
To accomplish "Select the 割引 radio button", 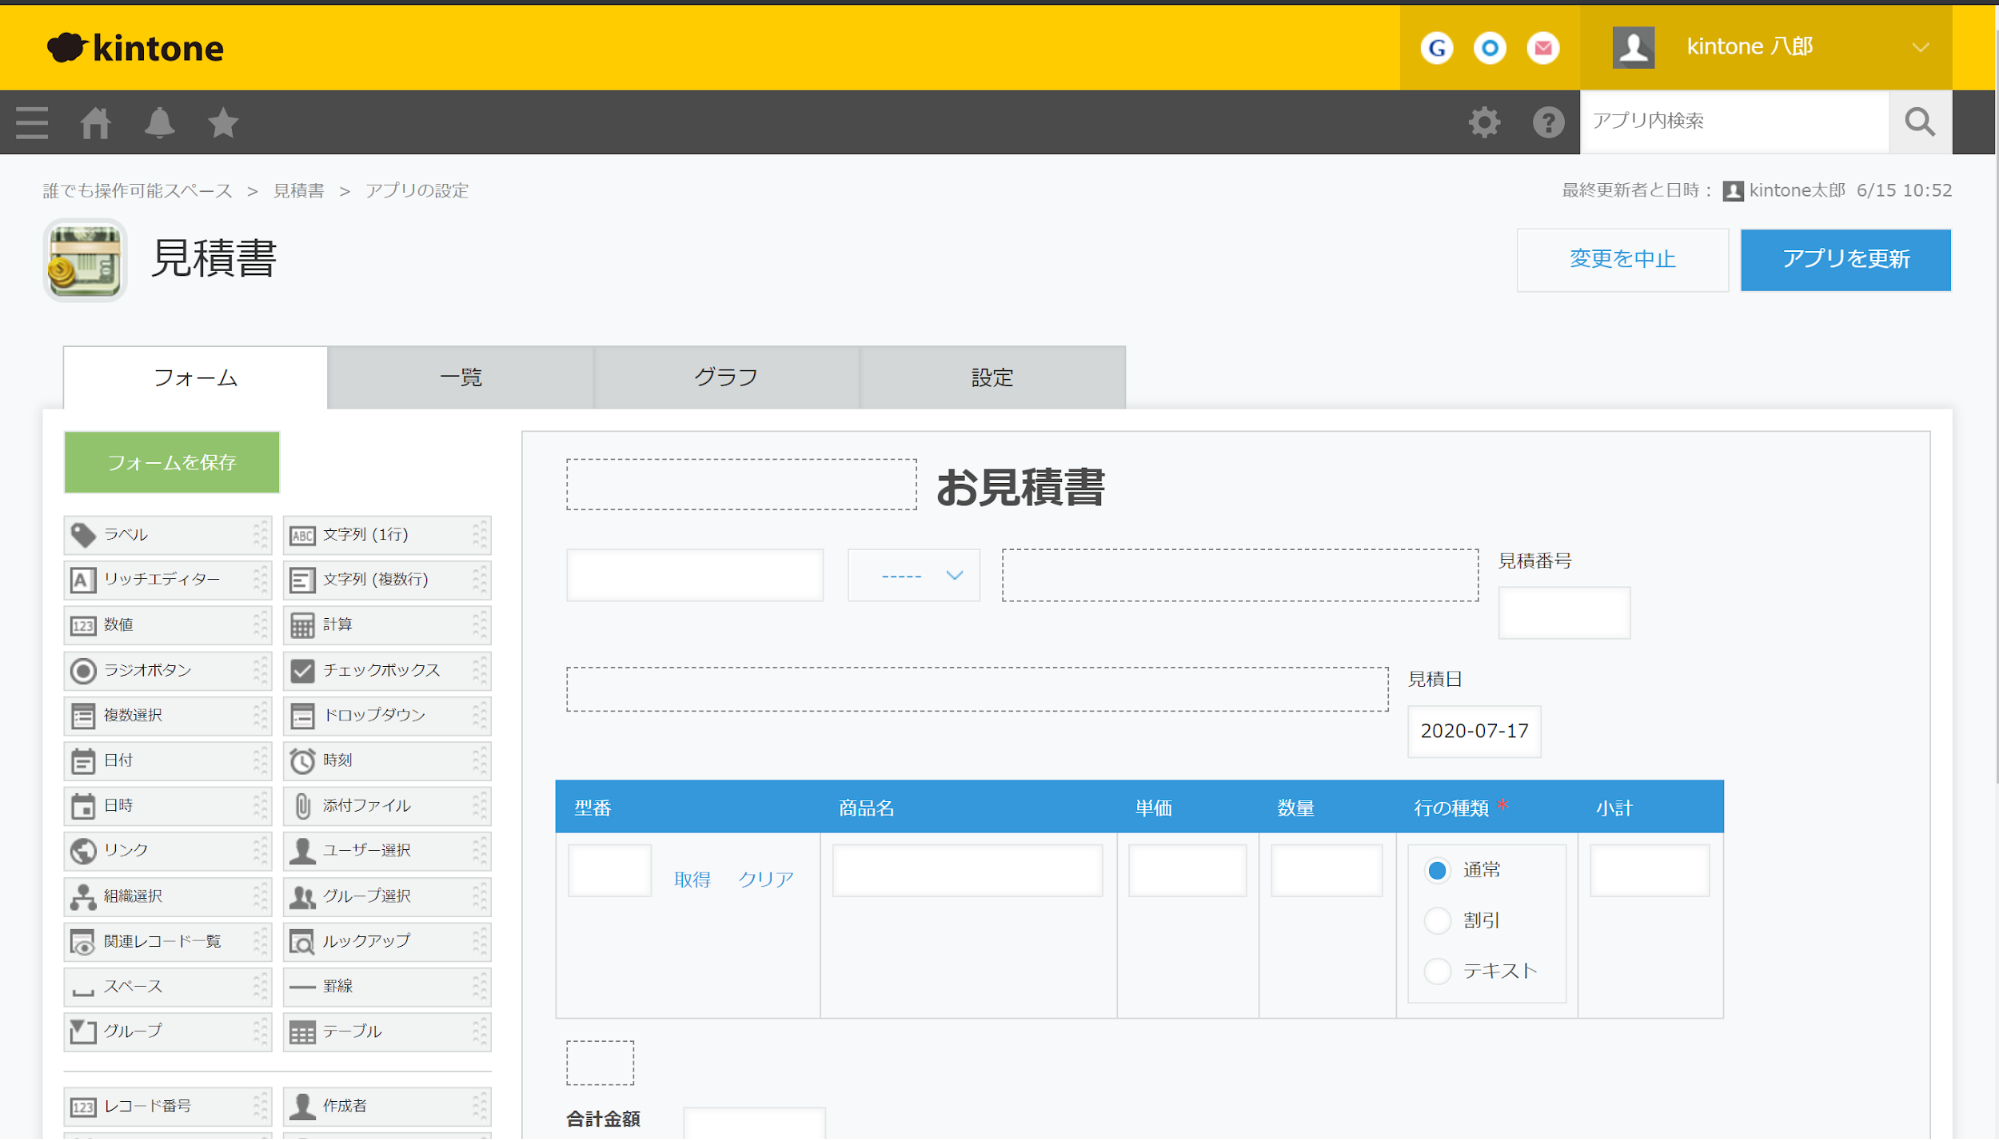I will (x=1437, y=920).
